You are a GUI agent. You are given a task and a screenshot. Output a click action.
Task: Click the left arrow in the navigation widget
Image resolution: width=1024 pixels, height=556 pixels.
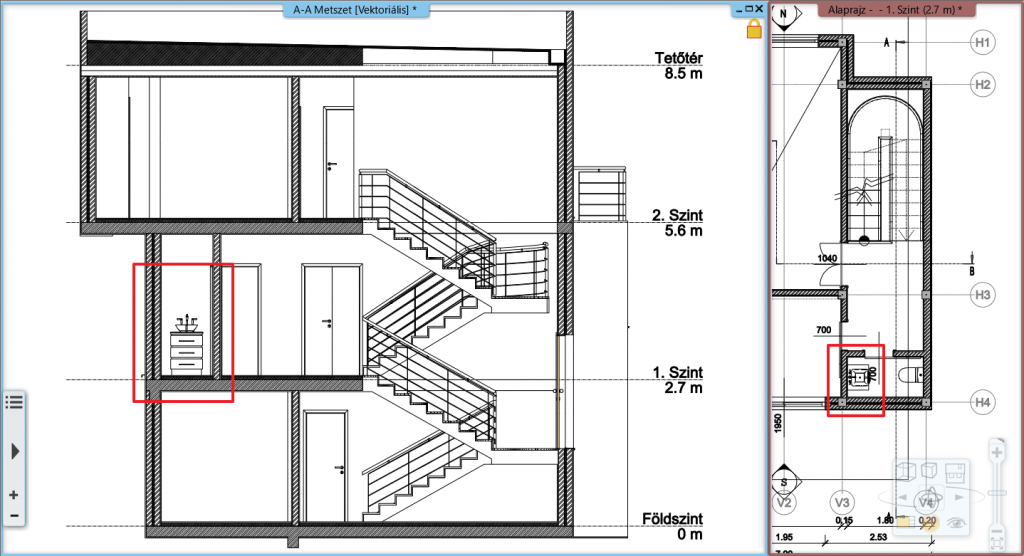pos(903,497)
